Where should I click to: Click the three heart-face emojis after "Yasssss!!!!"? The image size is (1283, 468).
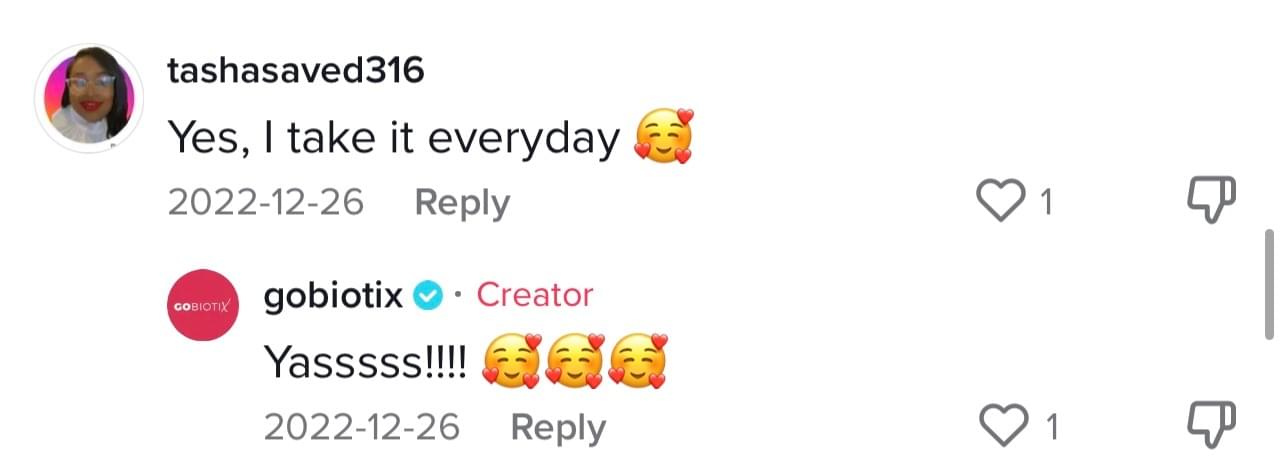[574, 362]
